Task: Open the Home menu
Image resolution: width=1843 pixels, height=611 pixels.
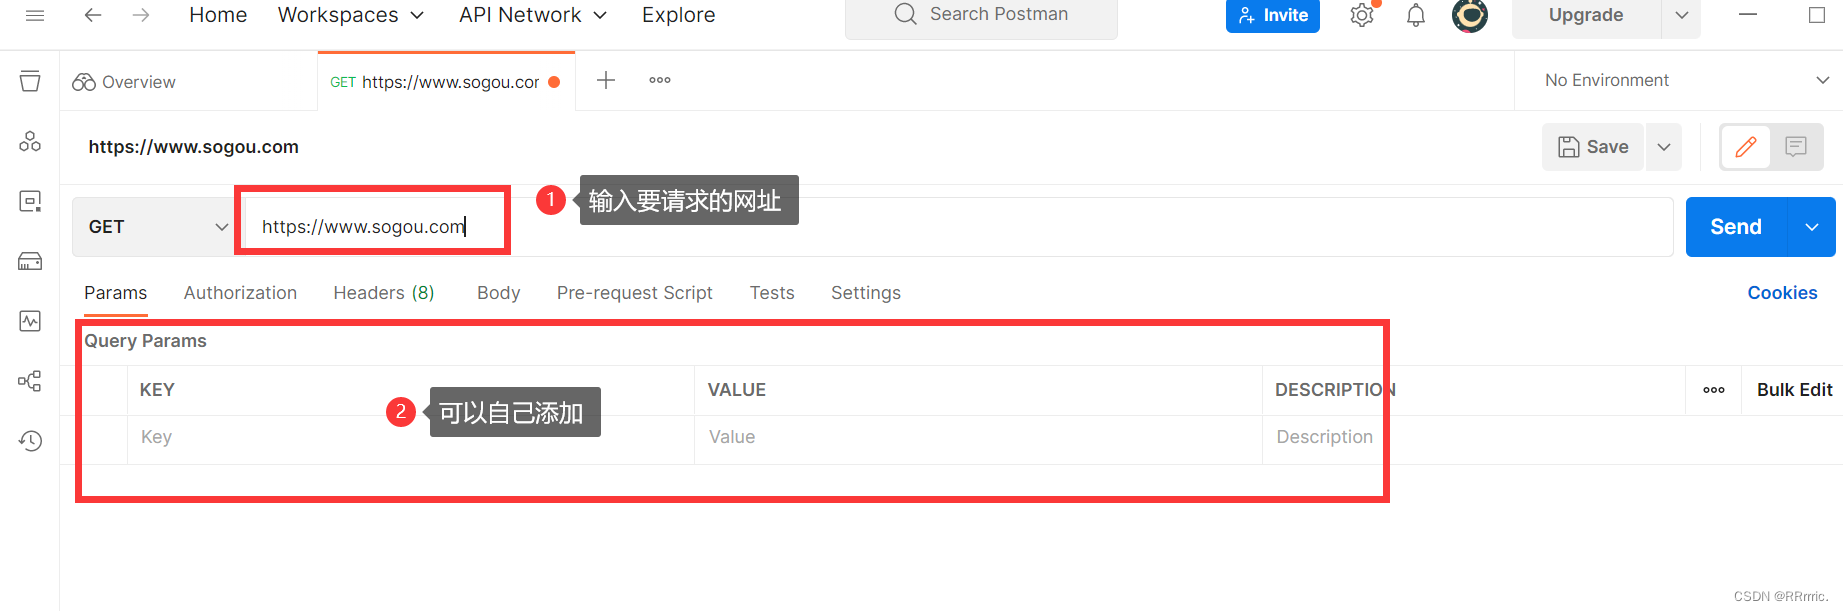Action: pyautogui.click(x=218, y=15)
